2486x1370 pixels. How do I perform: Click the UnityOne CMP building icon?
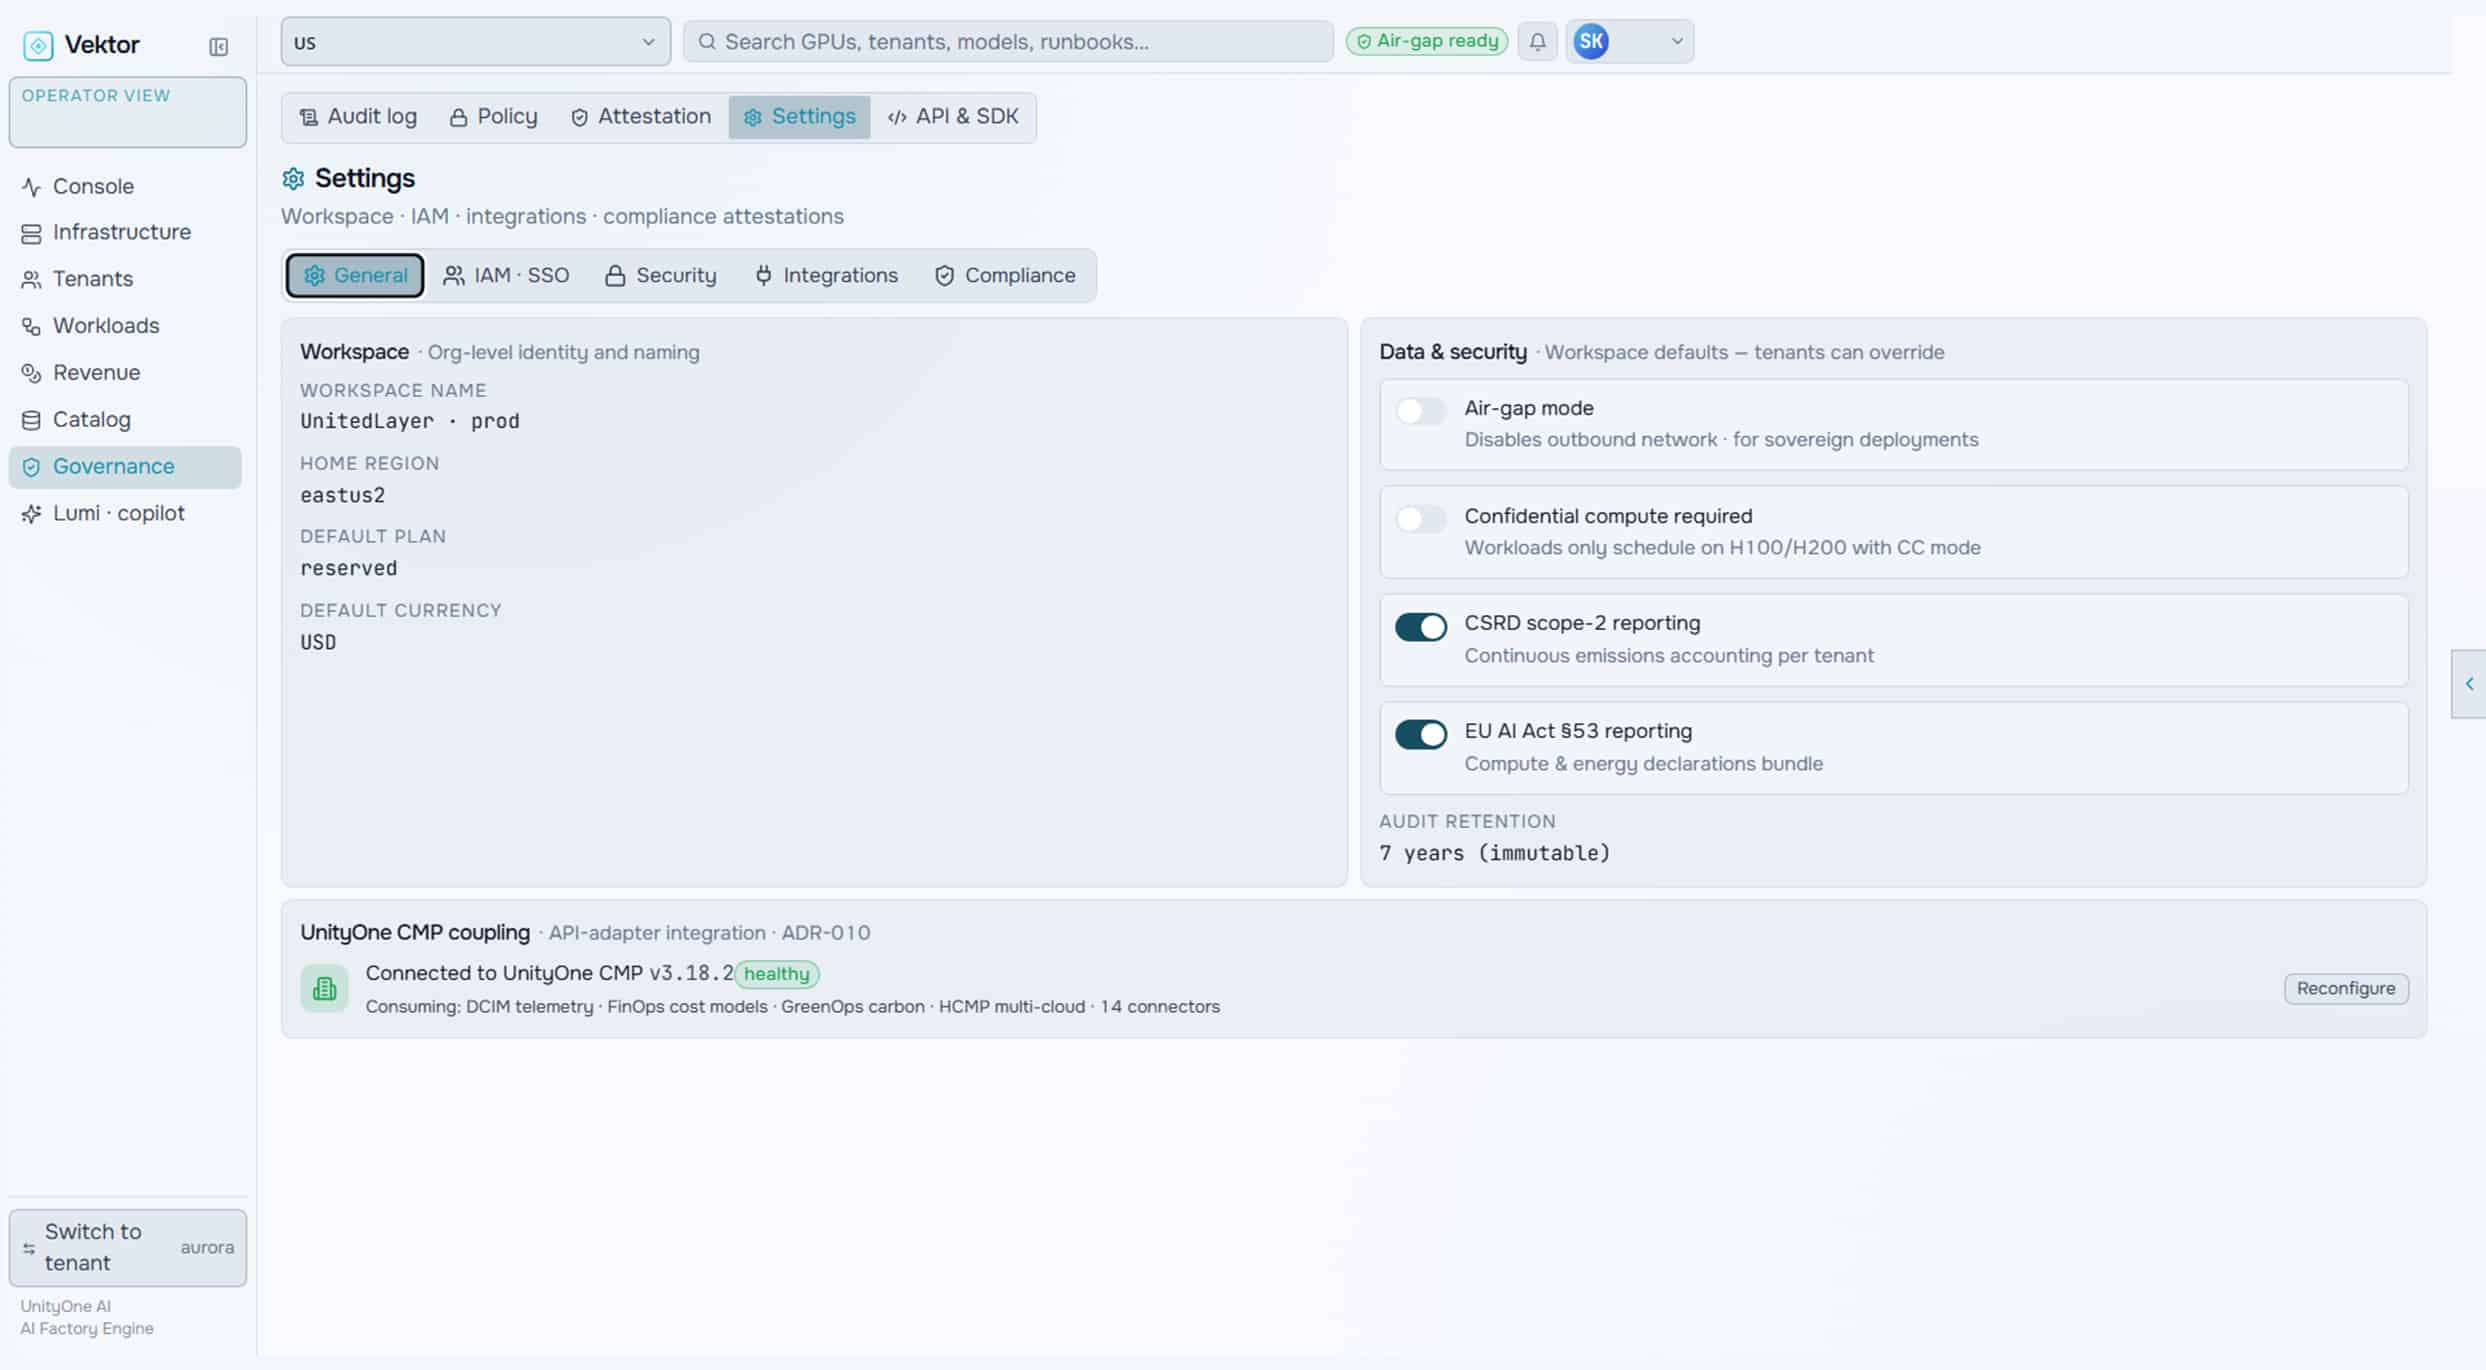[324, 989]
